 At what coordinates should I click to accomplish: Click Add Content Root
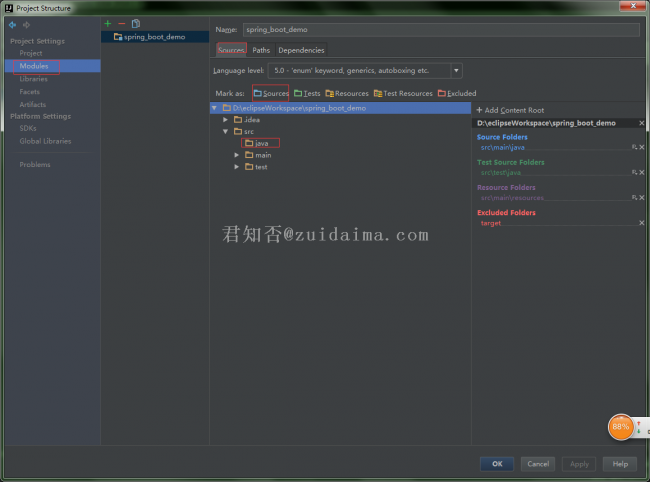510,110
